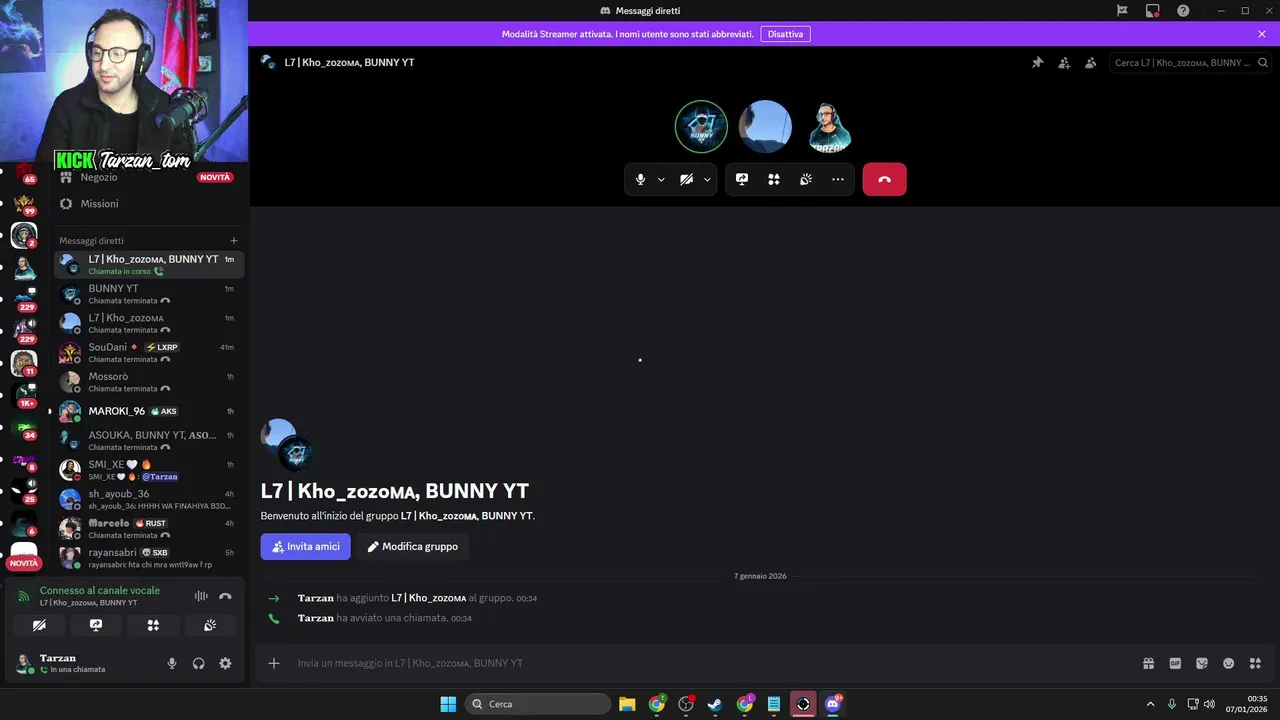1280x720 pixels.
Task: Add friends to group icon in header
Action: 1064,62
